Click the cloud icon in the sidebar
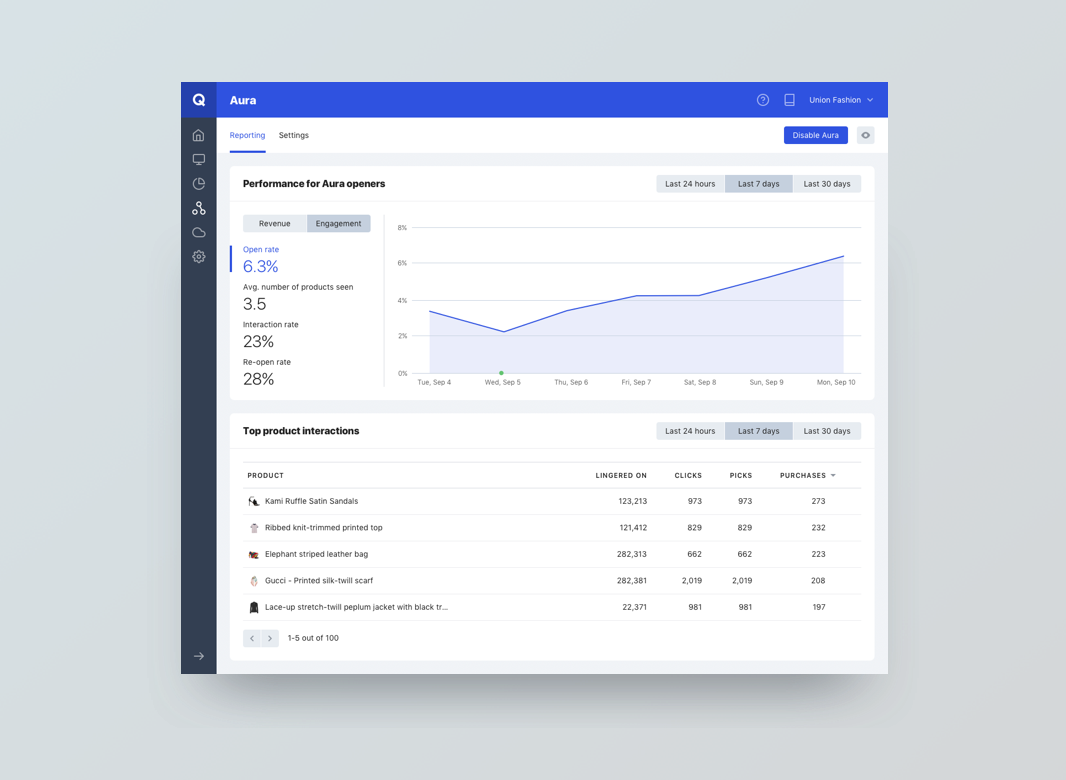 coord(199,232)
